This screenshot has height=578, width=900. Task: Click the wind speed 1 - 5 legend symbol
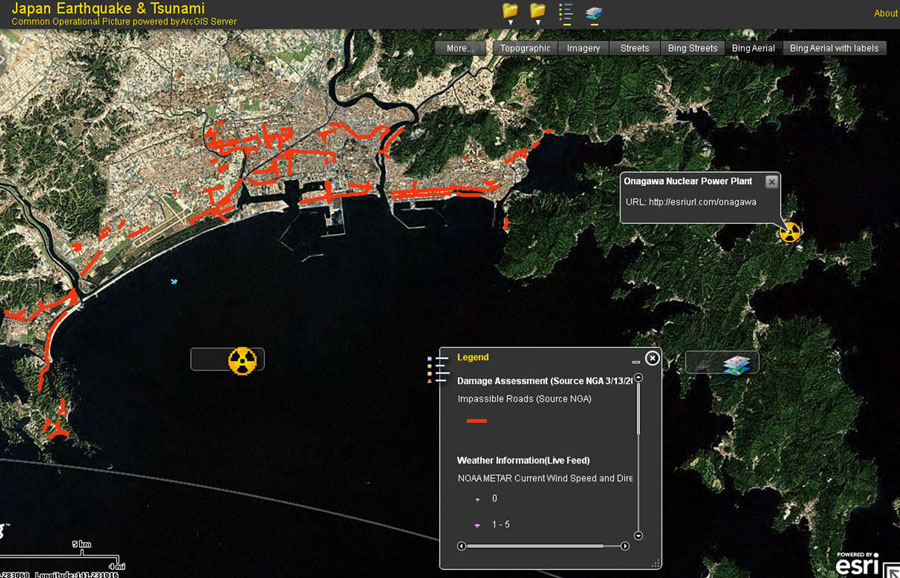click(x=478, y=525)
